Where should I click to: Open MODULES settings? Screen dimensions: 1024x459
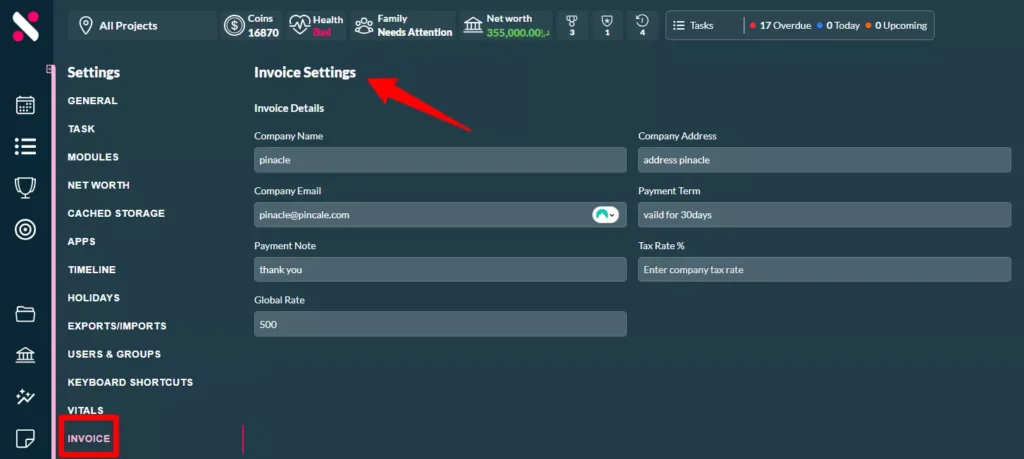click(93, 157)
